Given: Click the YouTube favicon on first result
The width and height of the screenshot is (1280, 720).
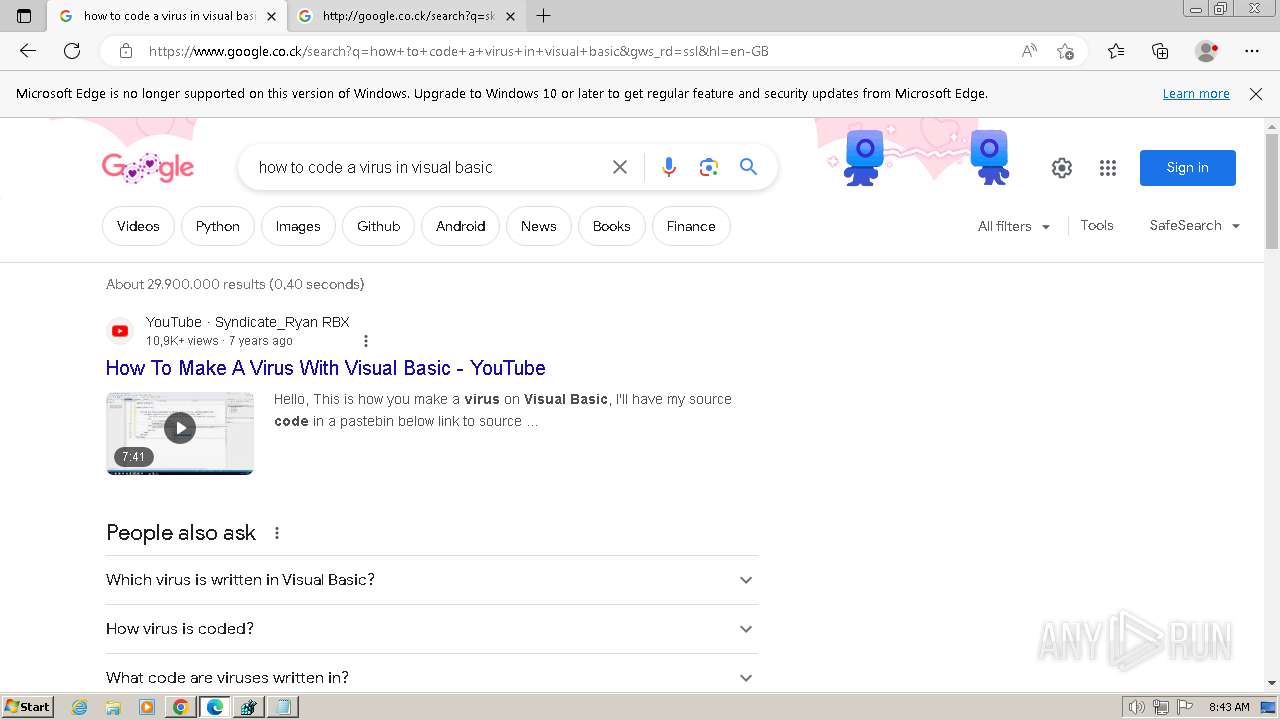Looking at the screenshot, I should tap(120, 331).
